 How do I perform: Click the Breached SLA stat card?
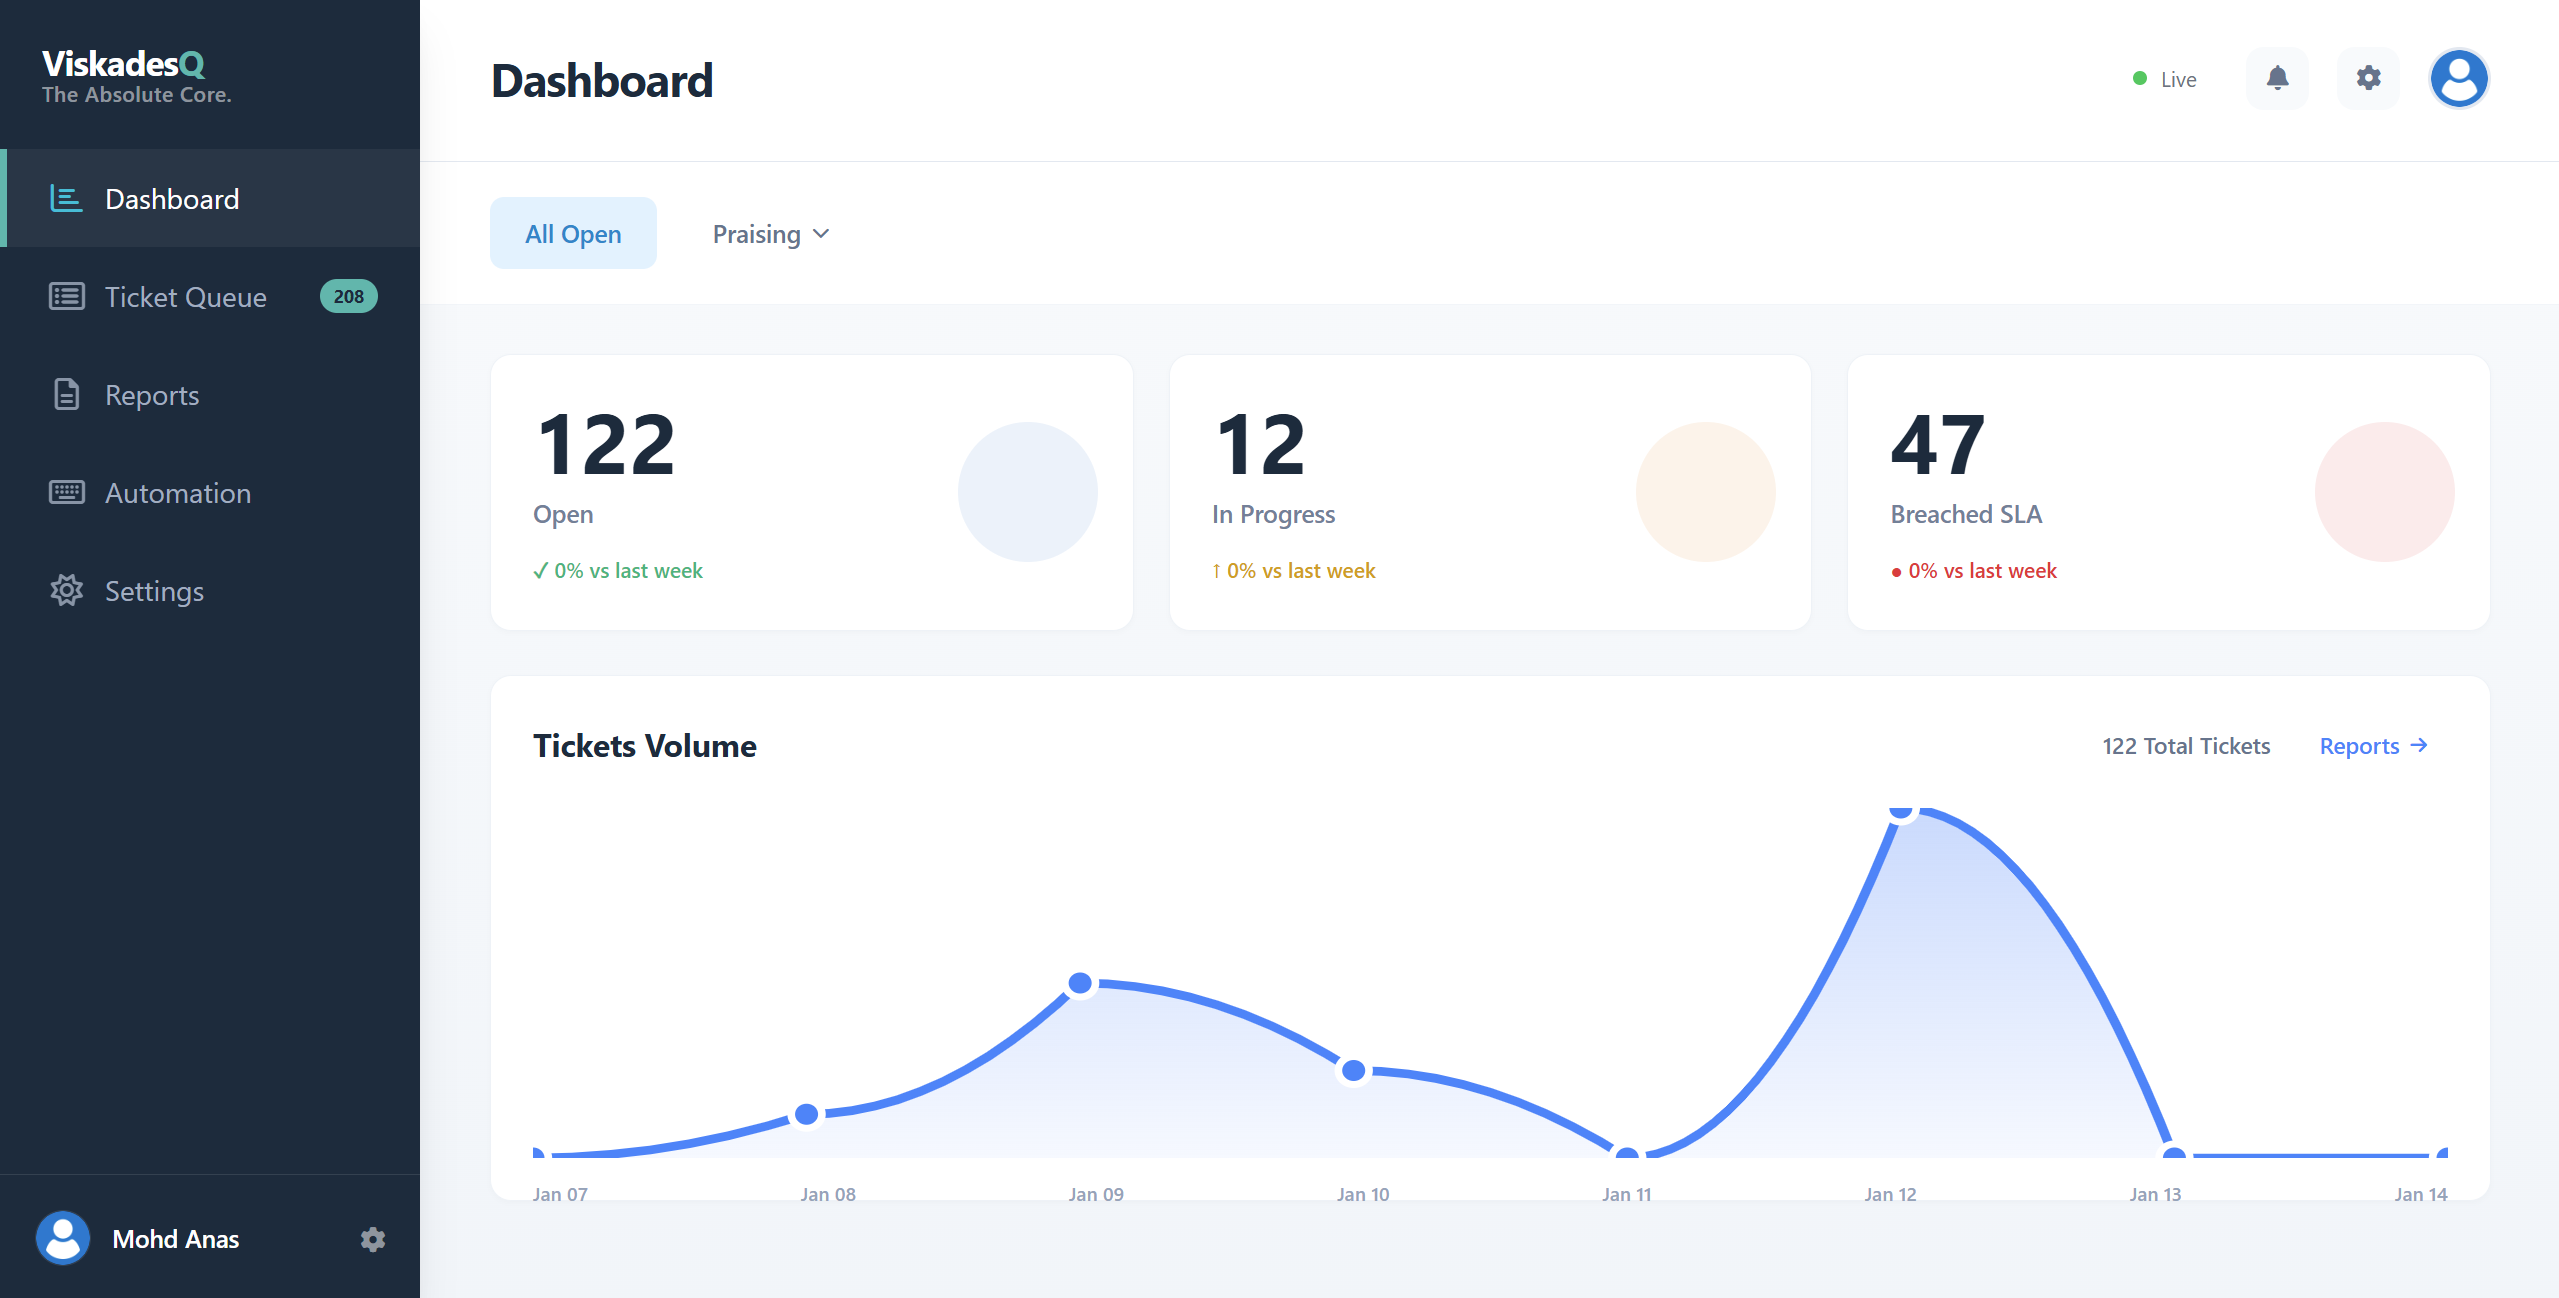click(x=2167, y=492)
